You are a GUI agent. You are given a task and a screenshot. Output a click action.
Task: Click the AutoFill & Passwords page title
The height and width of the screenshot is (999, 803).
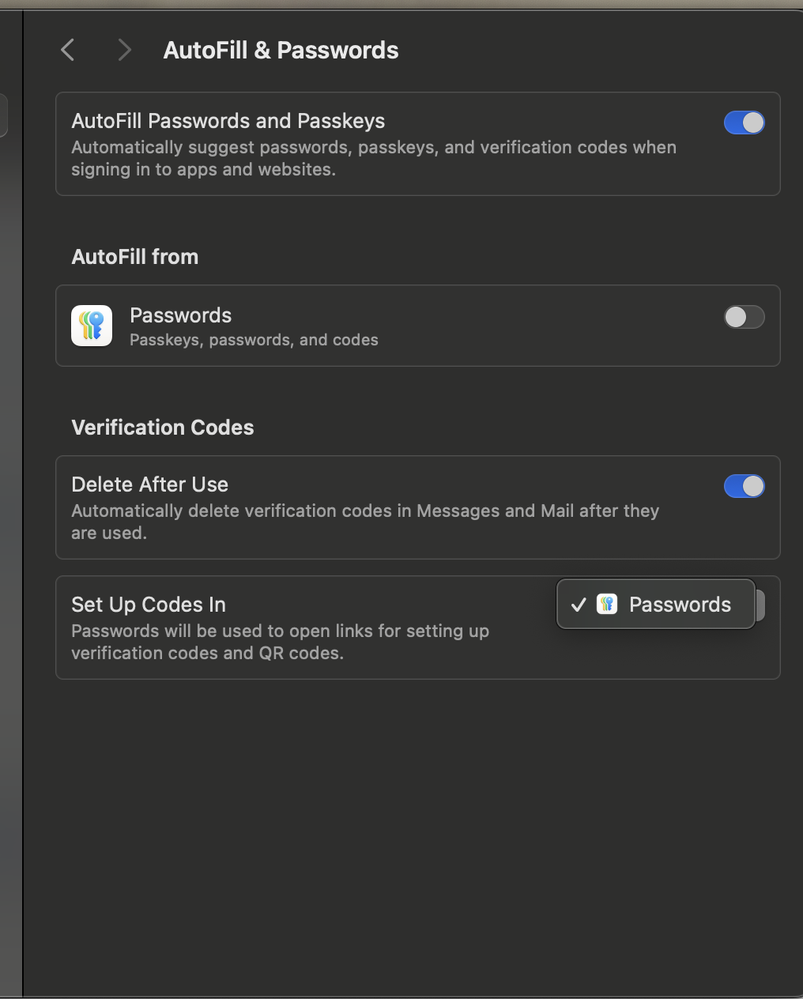(x=281, y=50)
